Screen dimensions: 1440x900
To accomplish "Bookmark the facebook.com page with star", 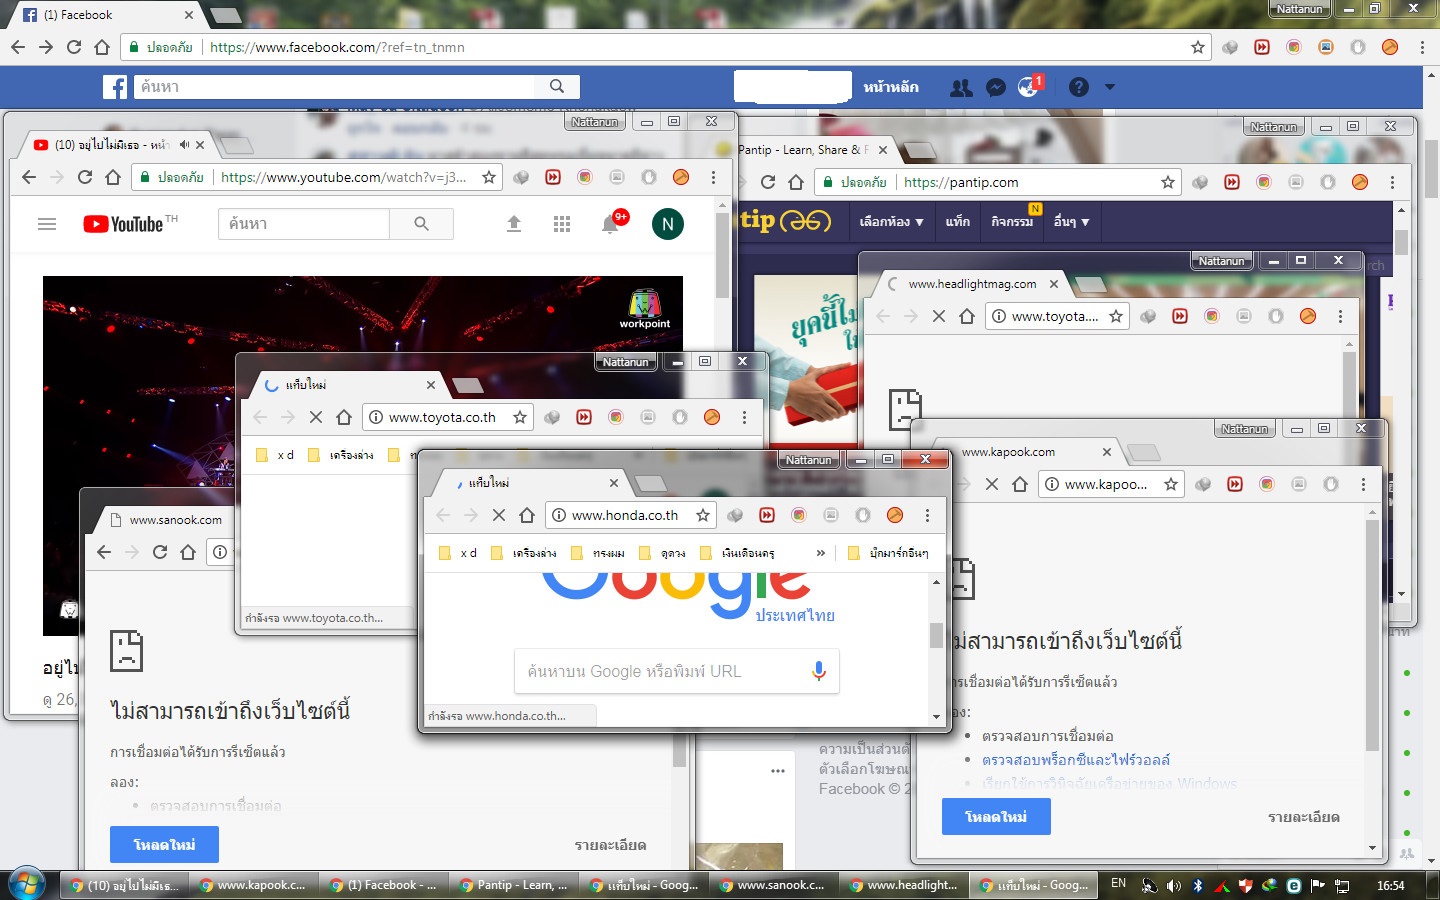I will (x=1198, y=47).
